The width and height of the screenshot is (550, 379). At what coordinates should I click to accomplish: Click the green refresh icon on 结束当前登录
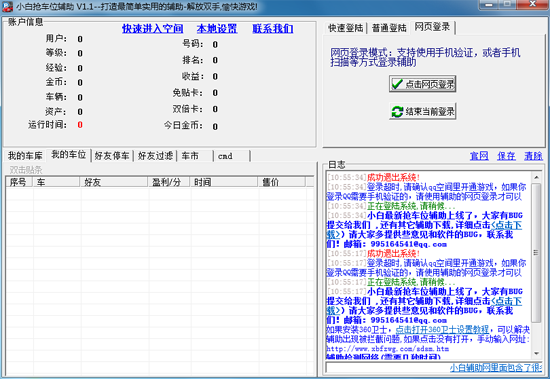click(x=397, y=112)
